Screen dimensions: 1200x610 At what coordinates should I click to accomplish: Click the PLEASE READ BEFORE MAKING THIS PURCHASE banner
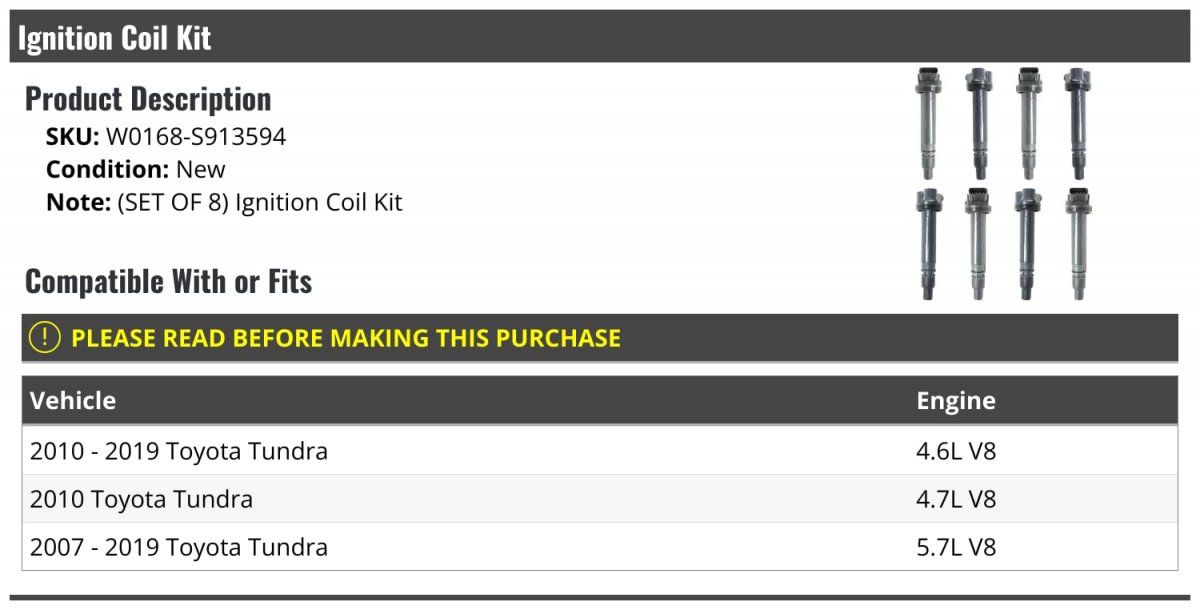pyautogui.click(x=346, y=338)
